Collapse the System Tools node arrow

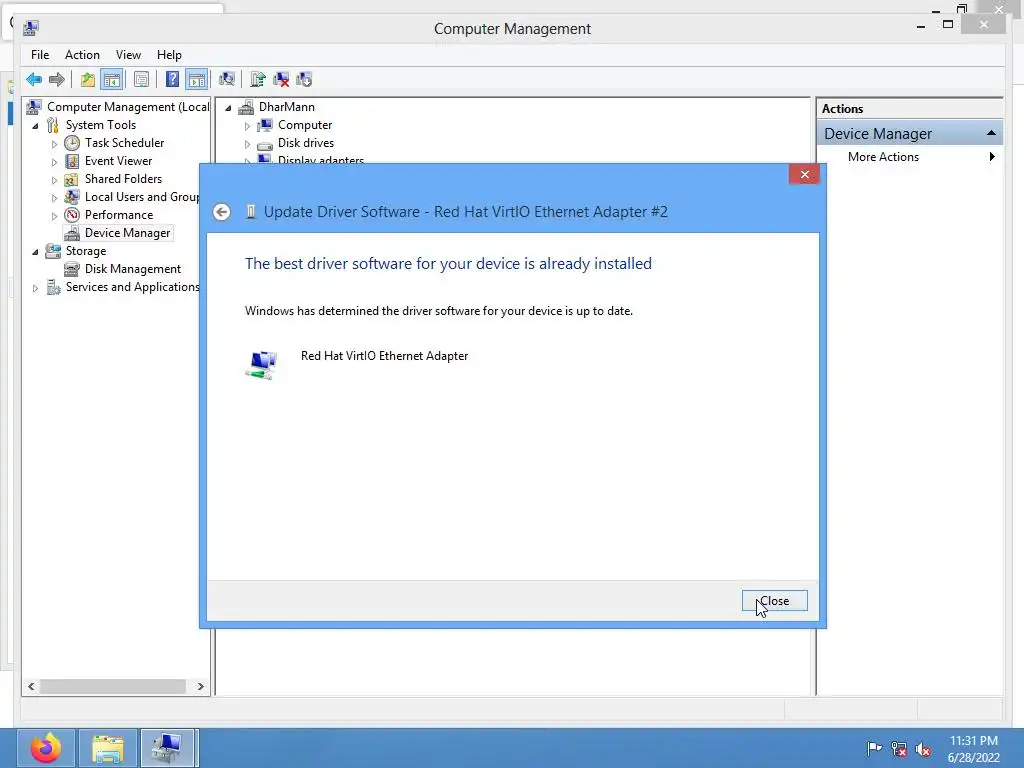(x=35, y=125)
